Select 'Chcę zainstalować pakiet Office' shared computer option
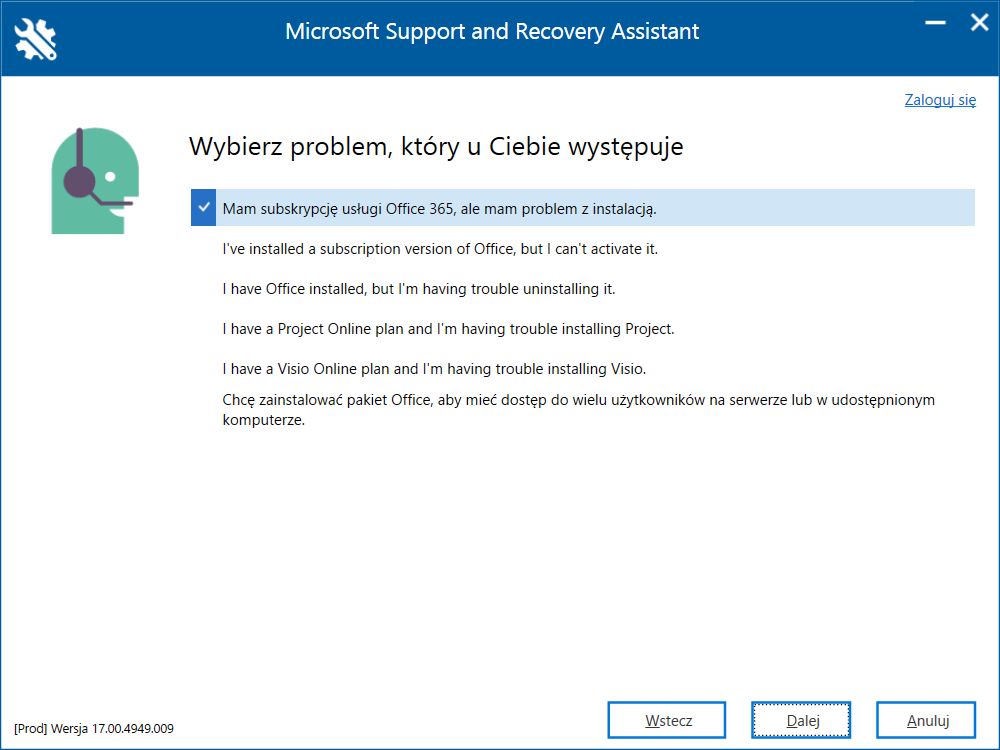The height and width of the screenshot is (750, 1000). [x=578, y=409]
